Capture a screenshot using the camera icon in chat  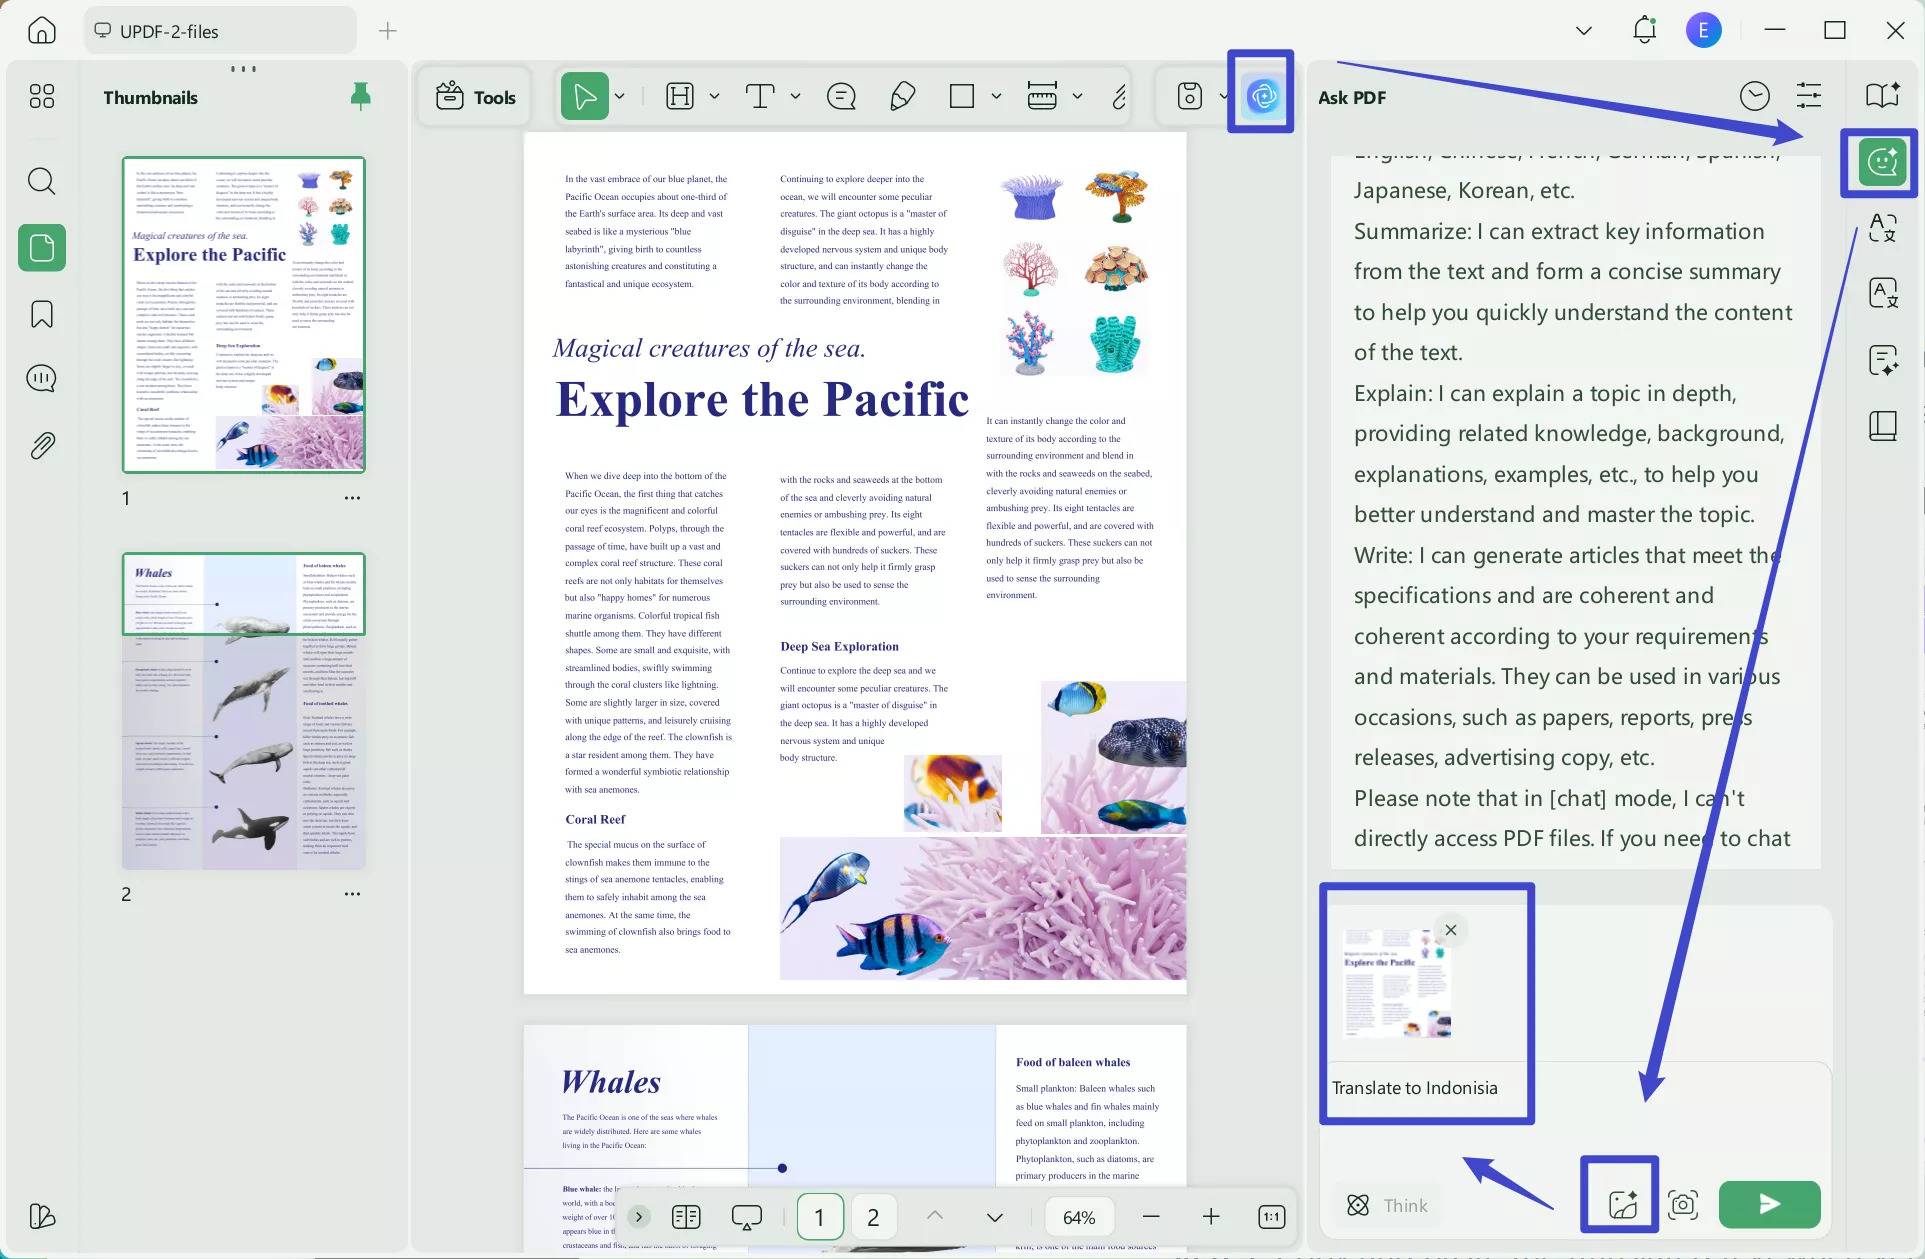click(1683, 1205)
